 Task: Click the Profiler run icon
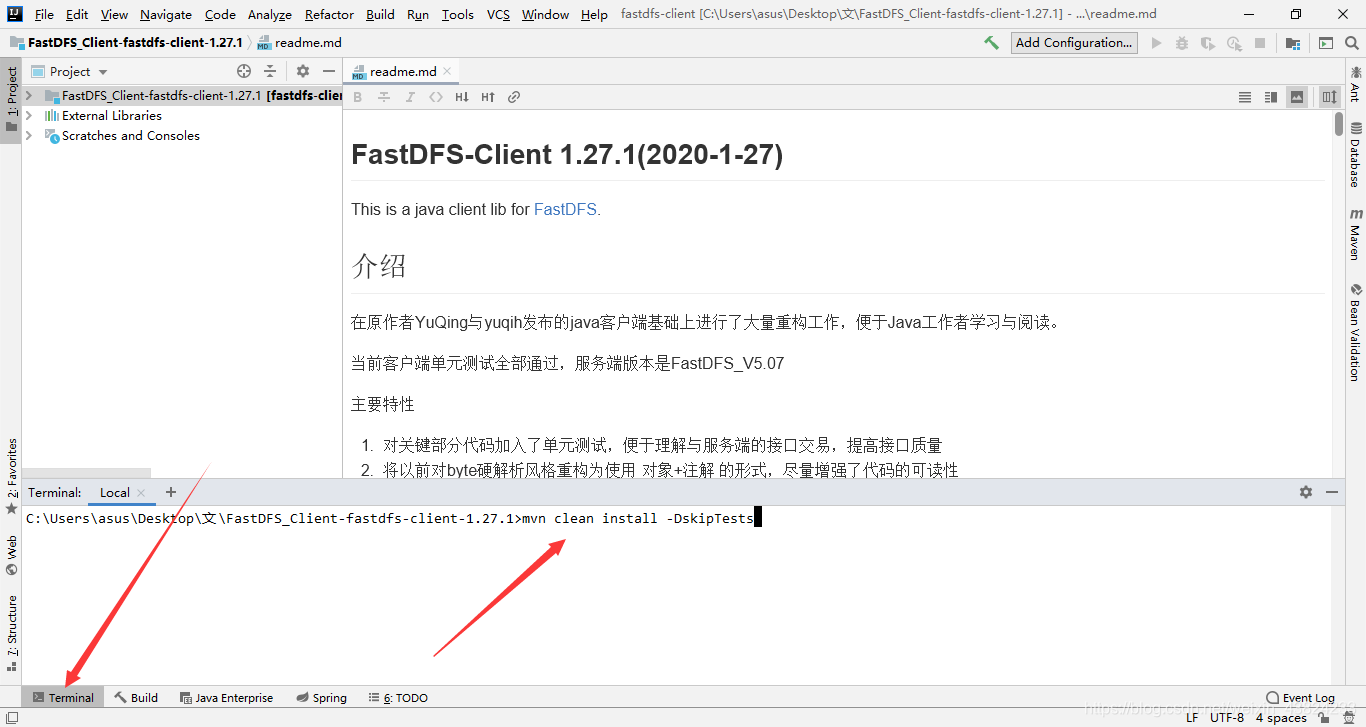(1234, 43)
